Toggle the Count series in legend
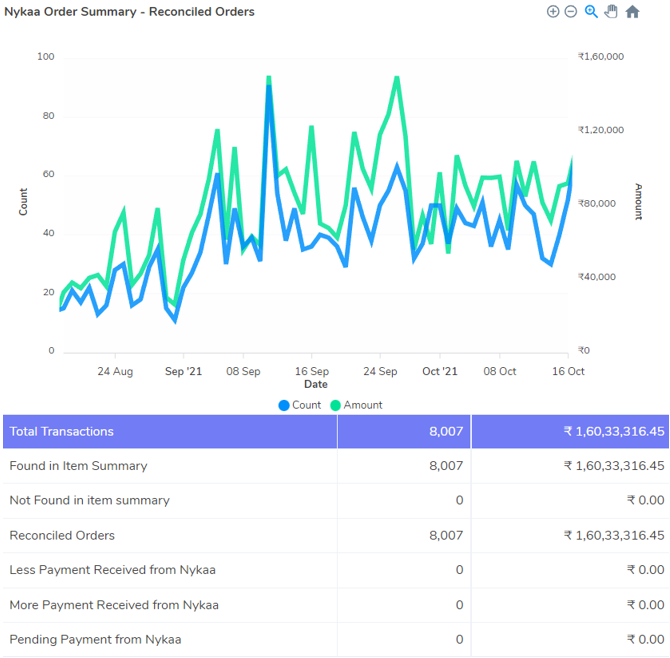The width and height of the screenshot is (670, 658). coord(300,405)
